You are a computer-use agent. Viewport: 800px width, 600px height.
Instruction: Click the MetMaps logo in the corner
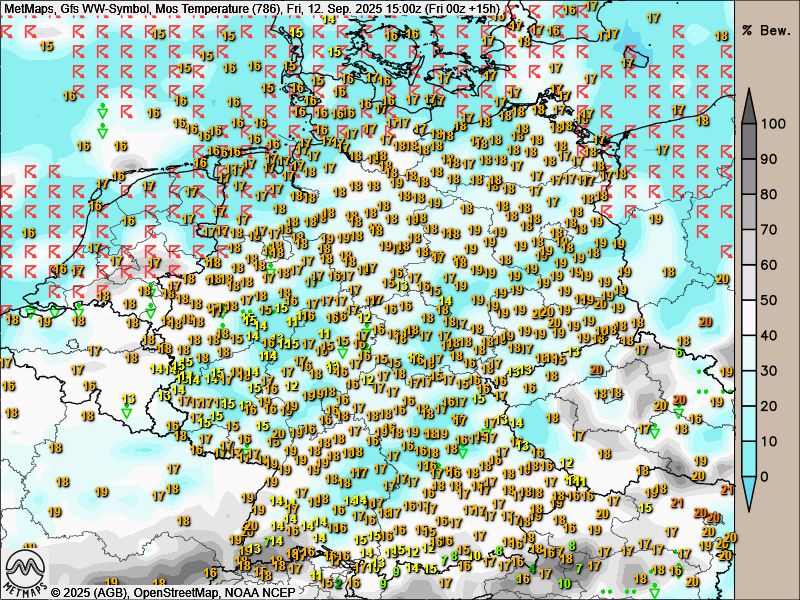coord(26,572)
